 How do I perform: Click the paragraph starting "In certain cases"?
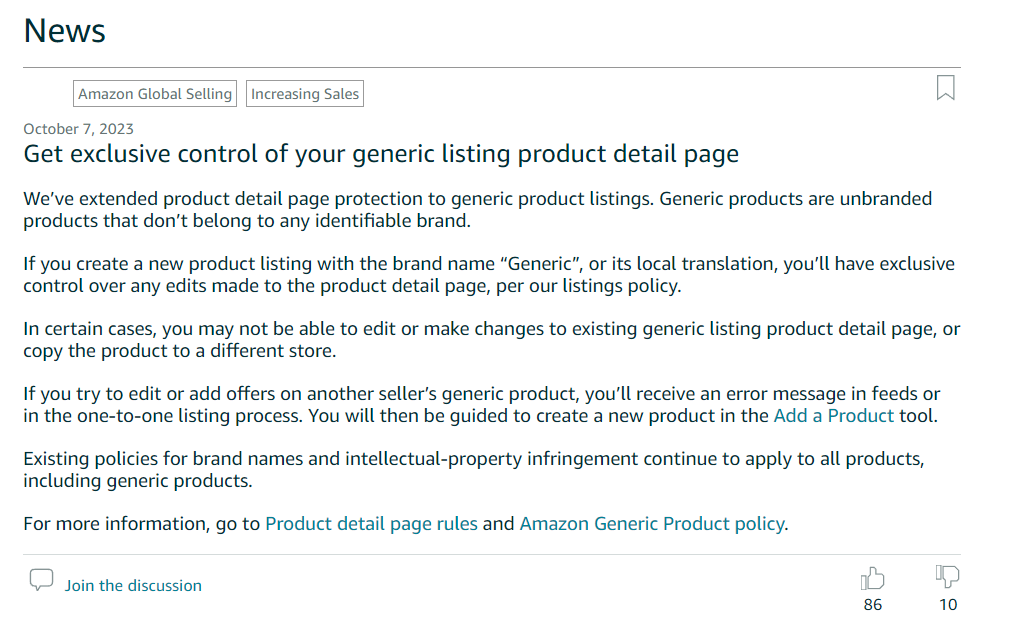[x=491, y=339]
